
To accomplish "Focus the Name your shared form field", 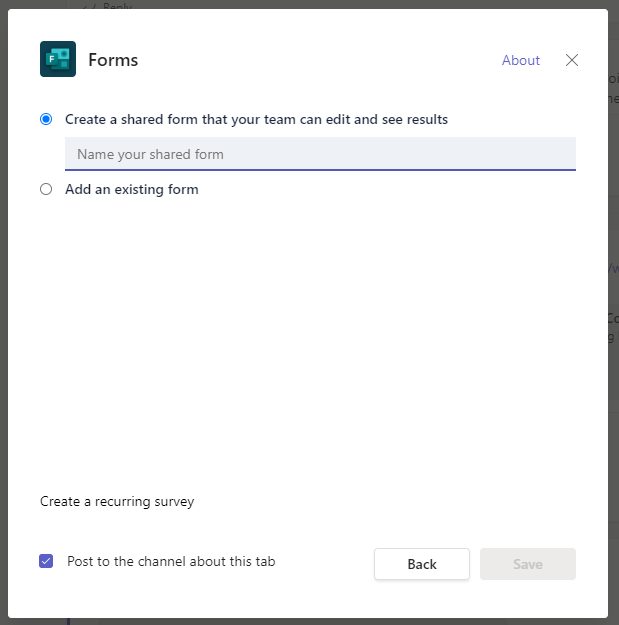I will (320, 154).
